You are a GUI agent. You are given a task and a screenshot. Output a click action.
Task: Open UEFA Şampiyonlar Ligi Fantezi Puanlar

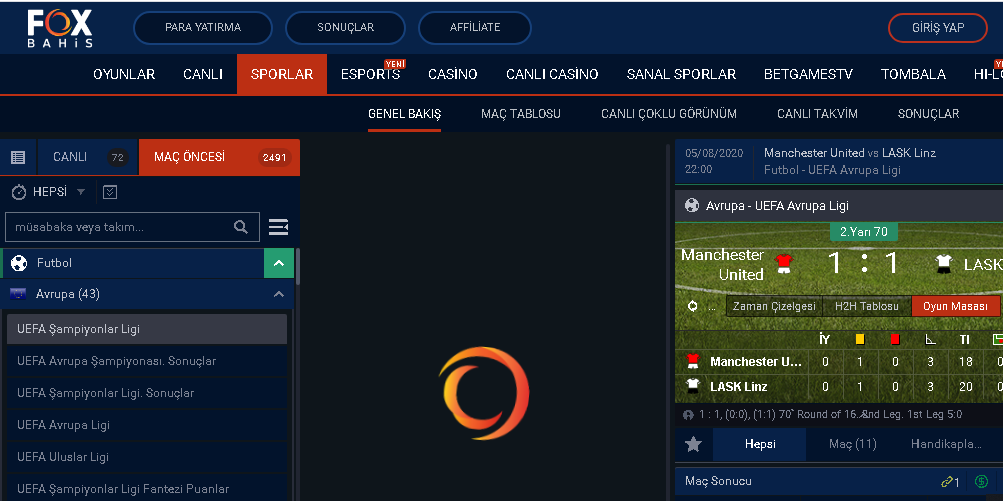pyautogui.click(x=147, y=489)
